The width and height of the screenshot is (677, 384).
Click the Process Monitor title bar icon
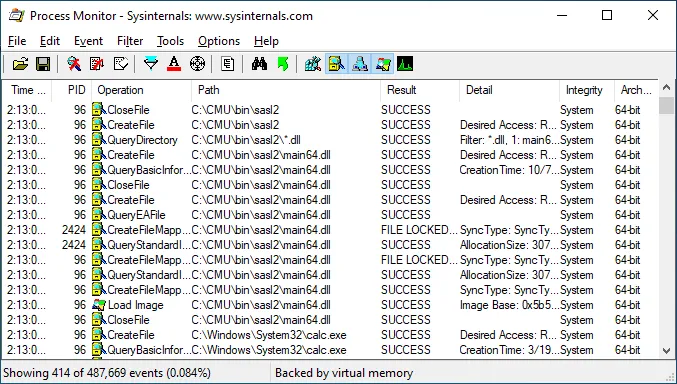16,16
